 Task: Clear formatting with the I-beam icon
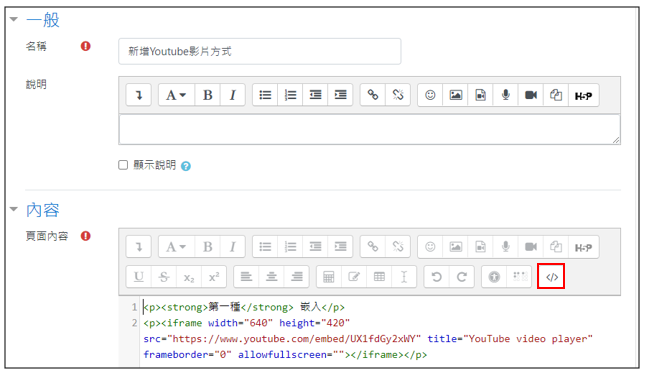[404, 276]
